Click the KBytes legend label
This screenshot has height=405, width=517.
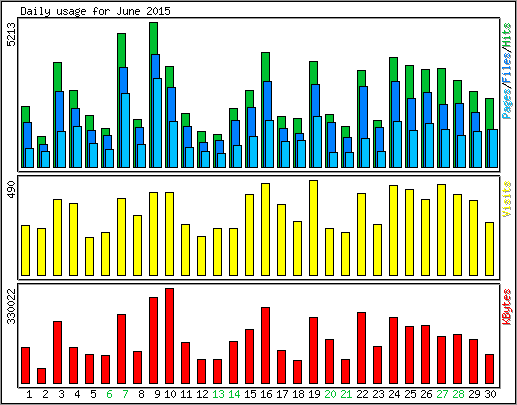point(507,307)
